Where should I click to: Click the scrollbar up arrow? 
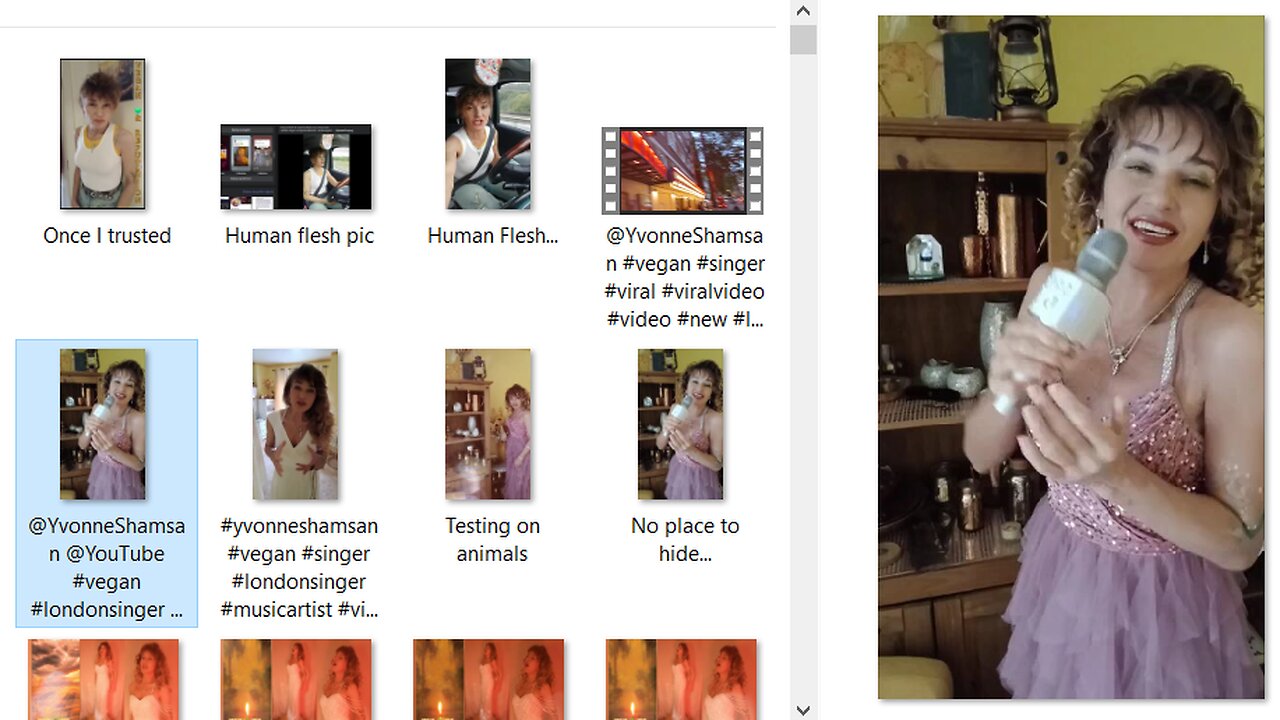pyautogui.click(x=803, y=11)
